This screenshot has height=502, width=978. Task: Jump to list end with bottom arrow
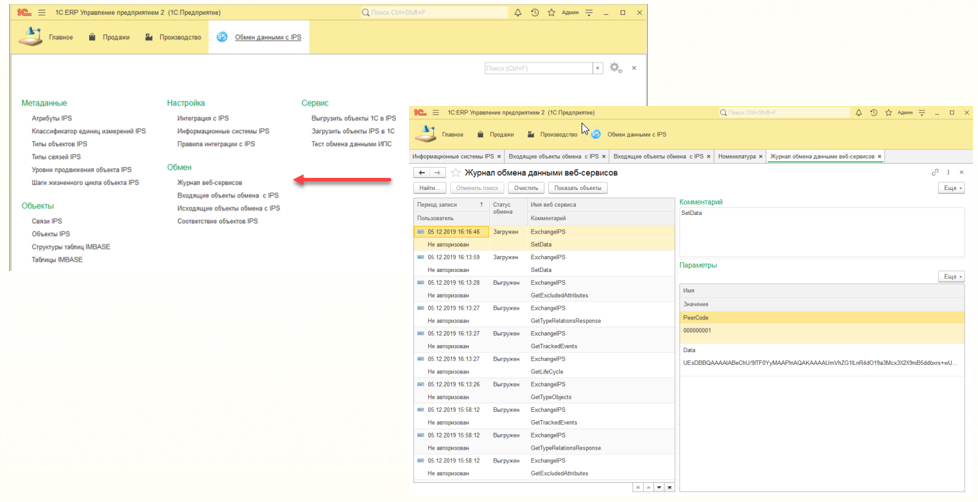click(x=669, y=488)
